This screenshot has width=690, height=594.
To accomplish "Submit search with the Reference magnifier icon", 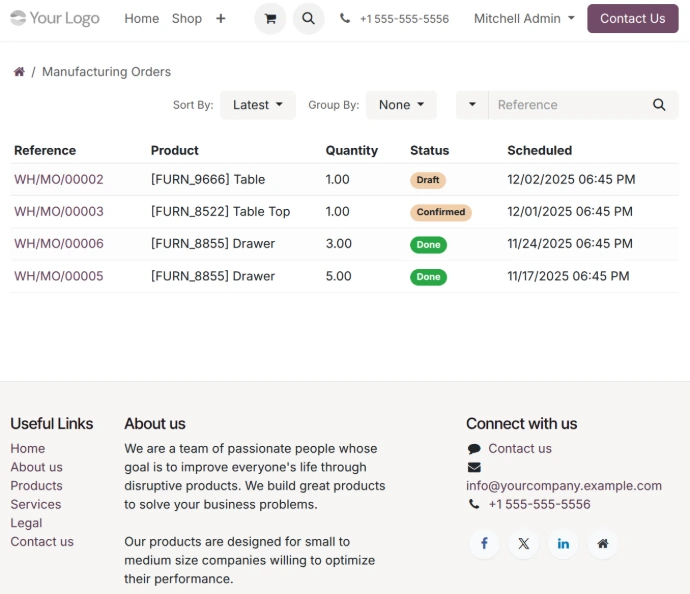I will coord(659,105).
